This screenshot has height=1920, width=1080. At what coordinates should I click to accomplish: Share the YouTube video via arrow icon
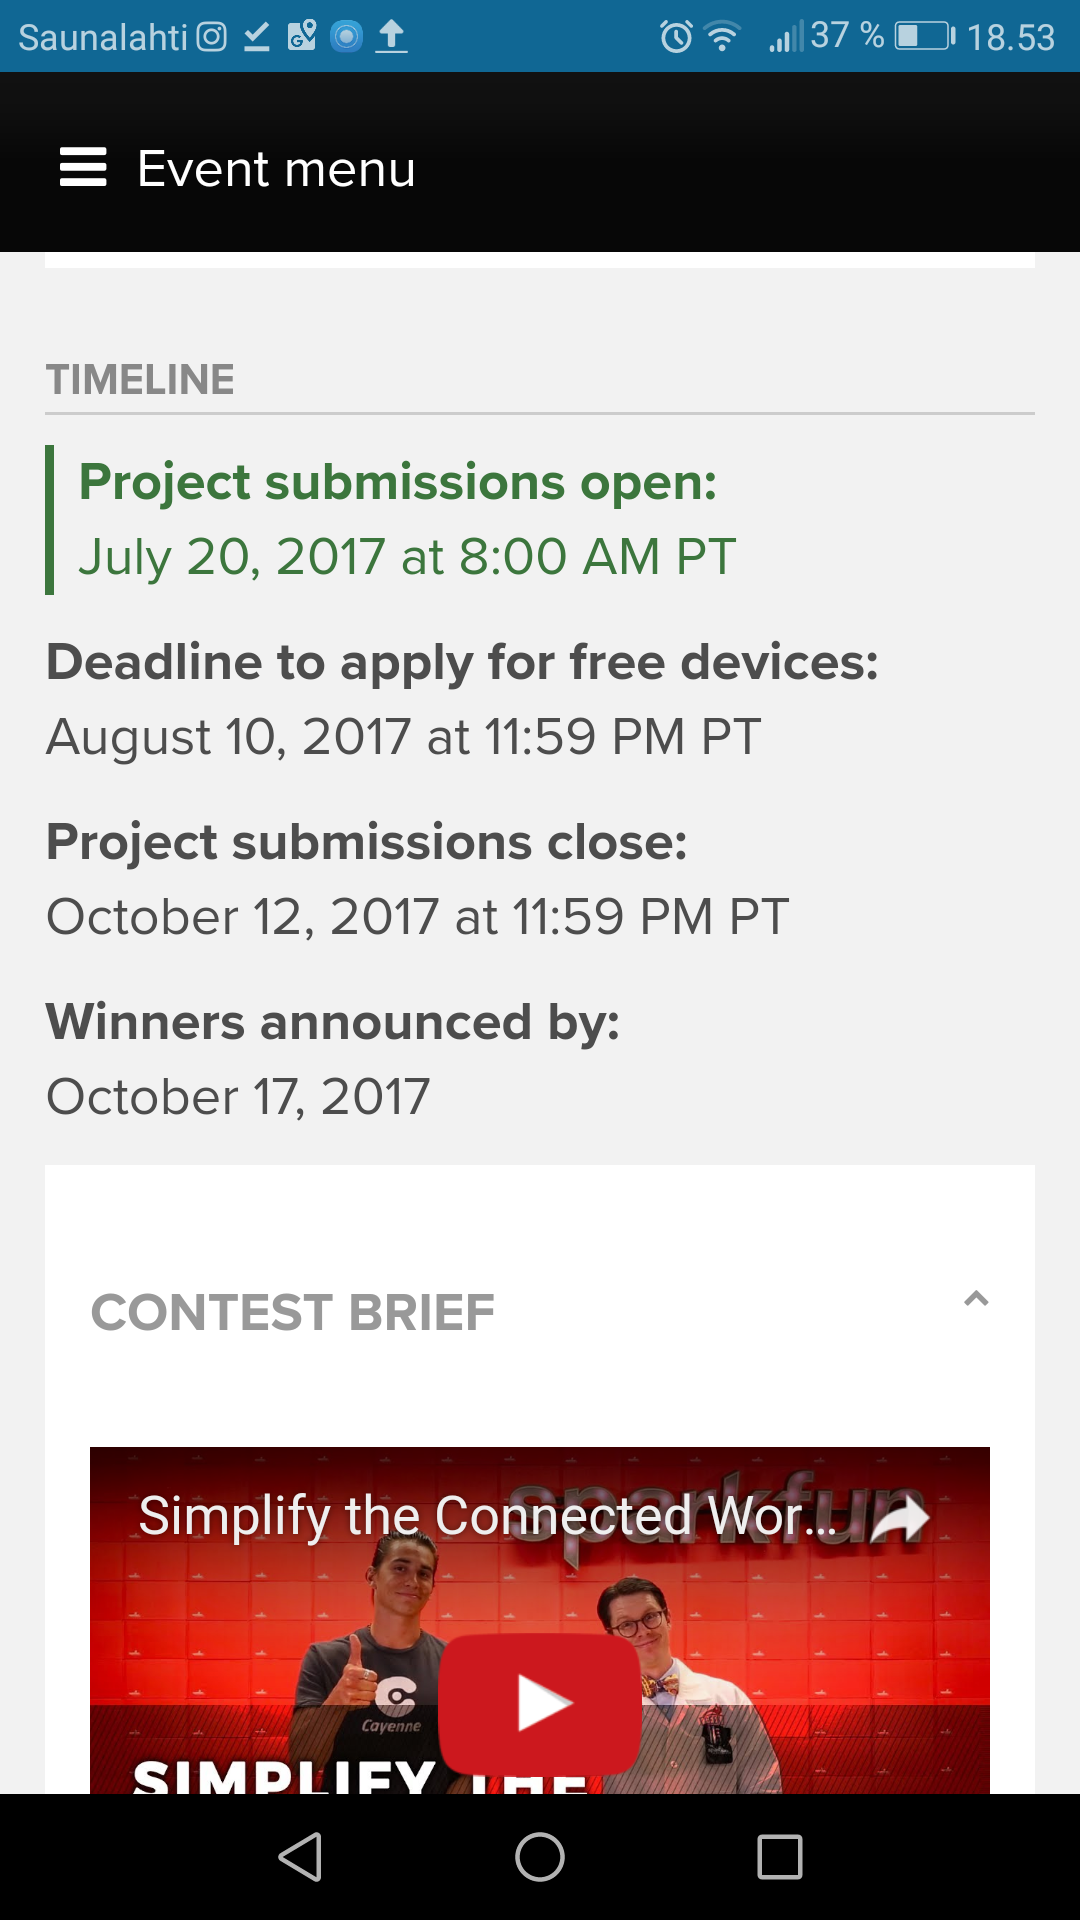(x=900, y=1518)
